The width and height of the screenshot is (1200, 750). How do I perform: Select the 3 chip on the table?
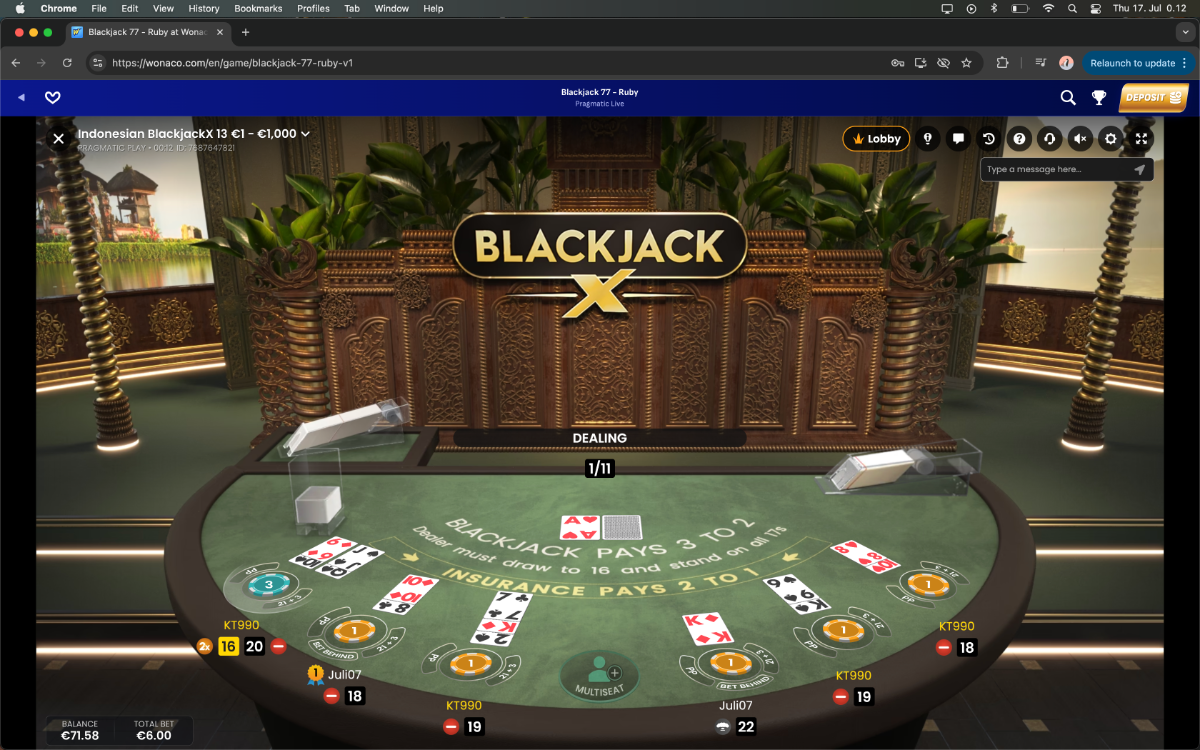coord(268,583)
